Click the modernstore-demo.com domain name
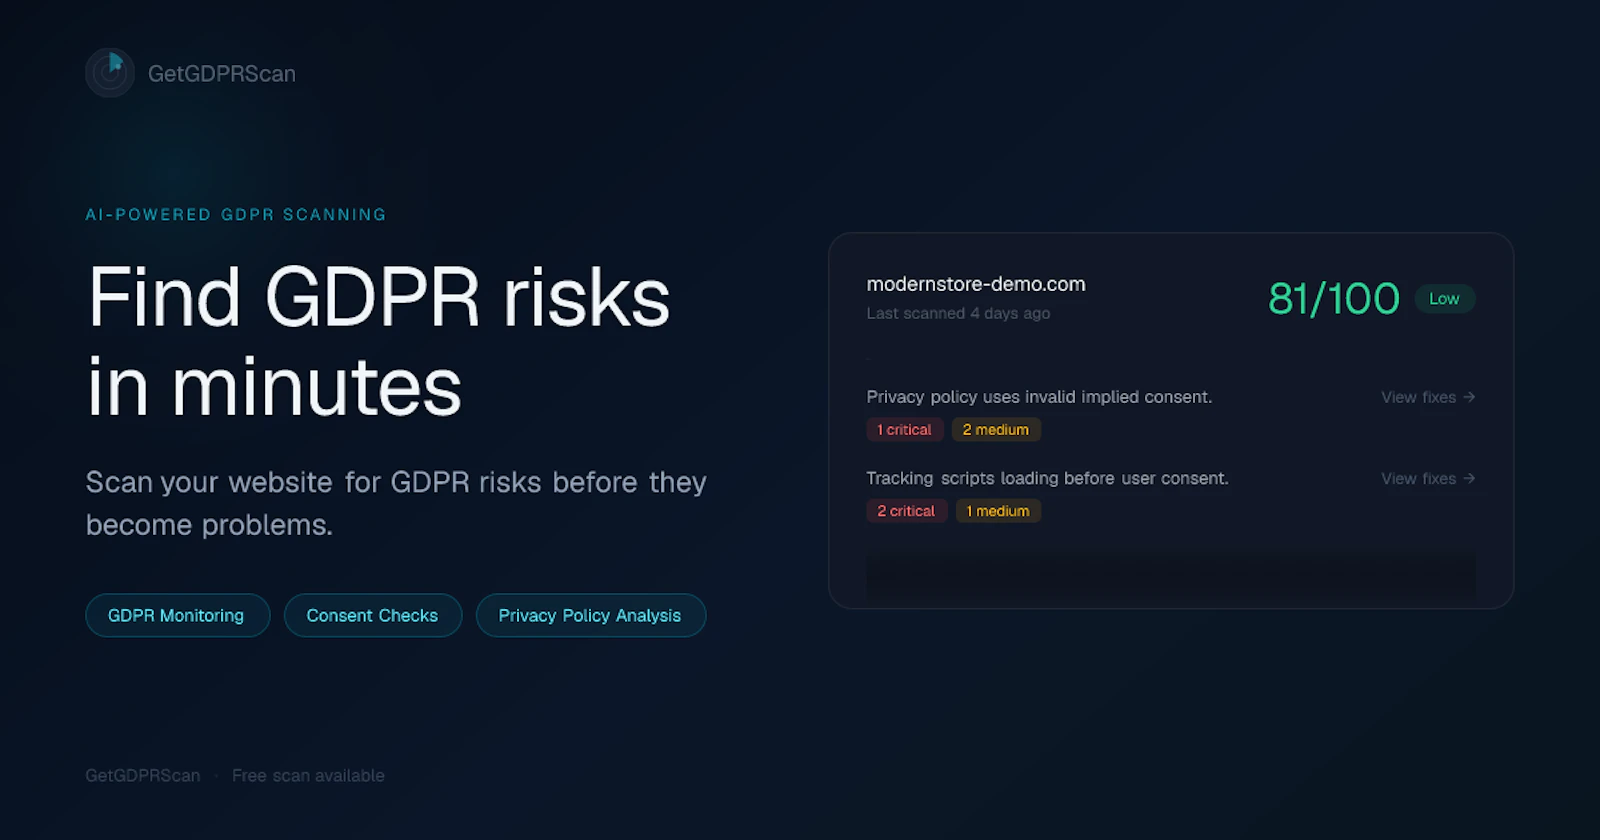The height and width of the screenshot is (840, 1600). click(x=976, y=284)
